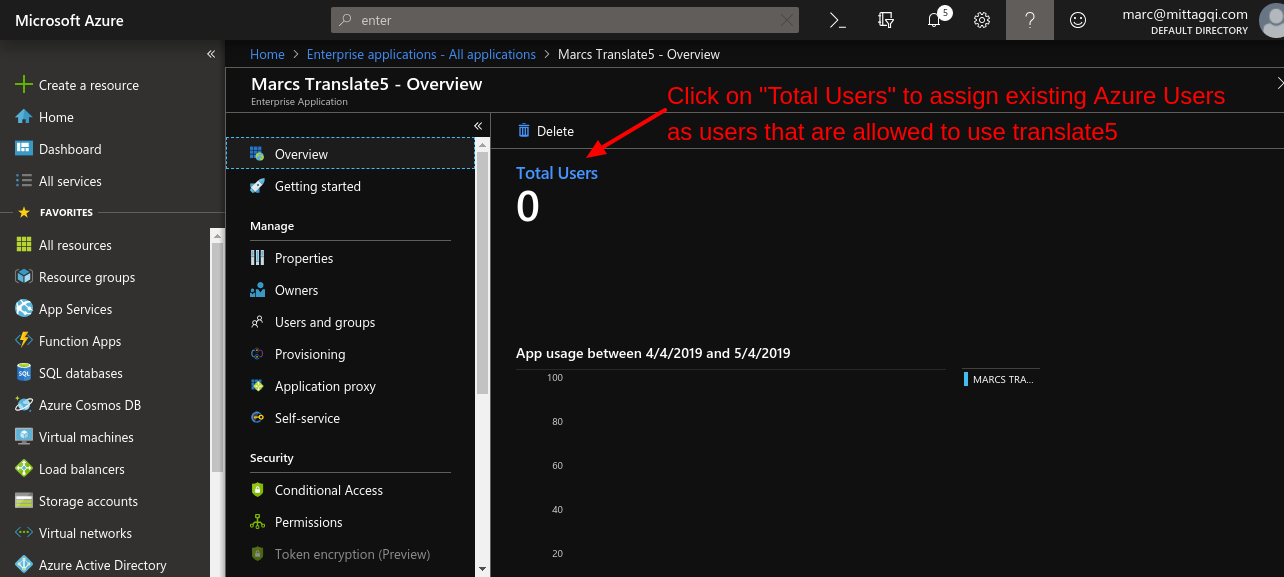The height and width of the screenshot is (577, 1284).
Task: Click the Storage accounts icon
Action: coord(24,501)
